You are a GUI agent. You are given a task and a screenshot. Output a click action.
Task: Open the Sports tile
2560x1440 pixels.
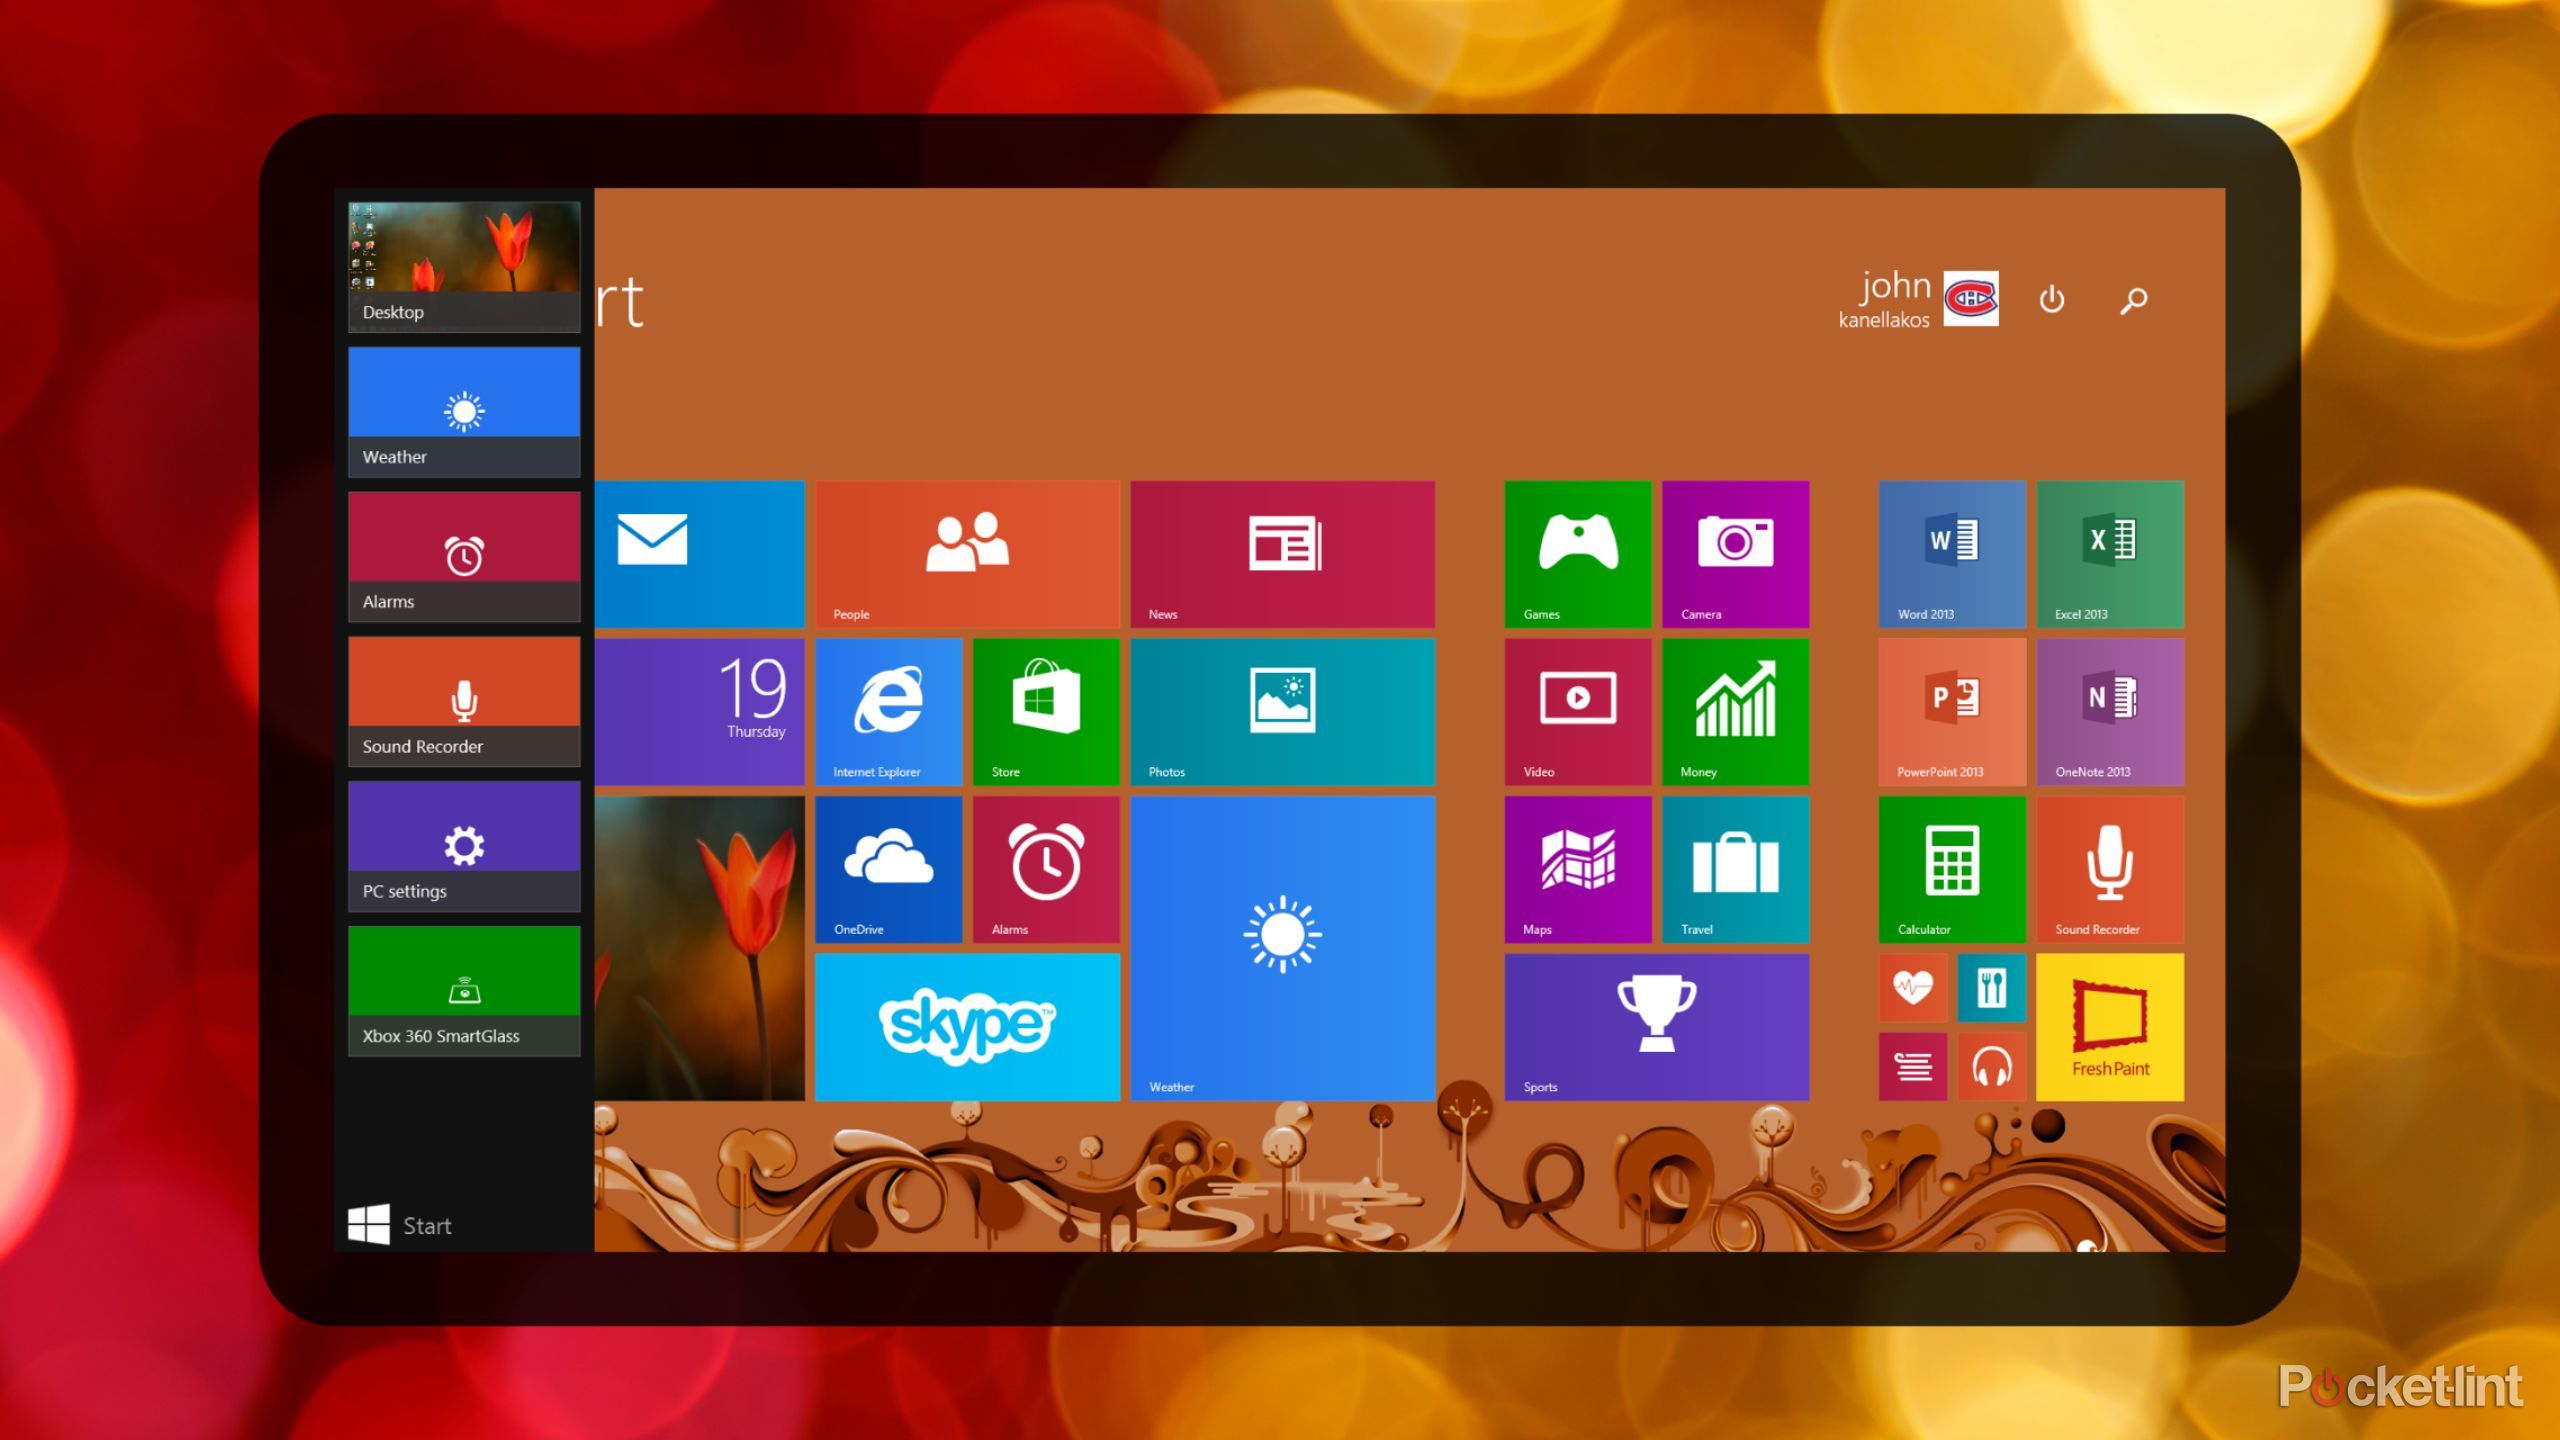[1657, 1027]
